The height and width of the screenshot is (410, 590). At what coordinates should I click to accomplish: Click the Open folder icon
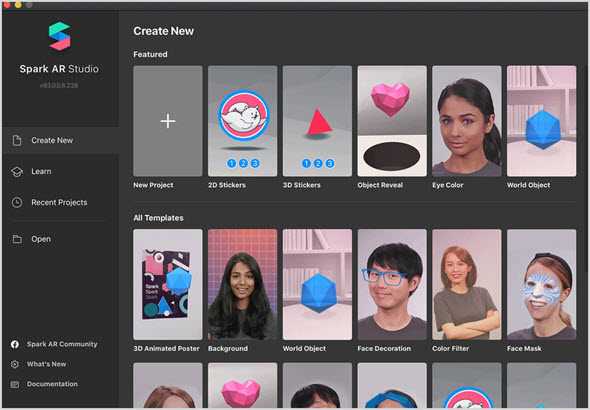pos(17,239)
